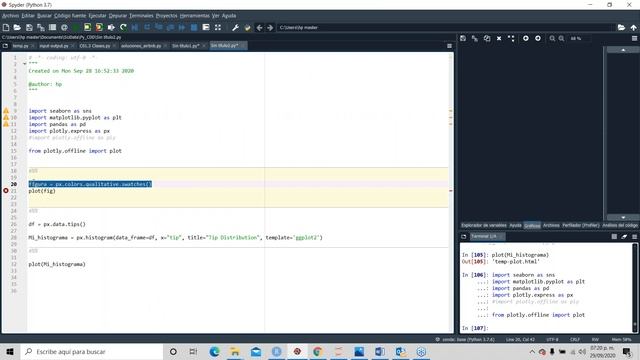The height and width of the screenshot is (360, 640).
Task: Click the Windows taskbar search box
Action: pos(92,351)
